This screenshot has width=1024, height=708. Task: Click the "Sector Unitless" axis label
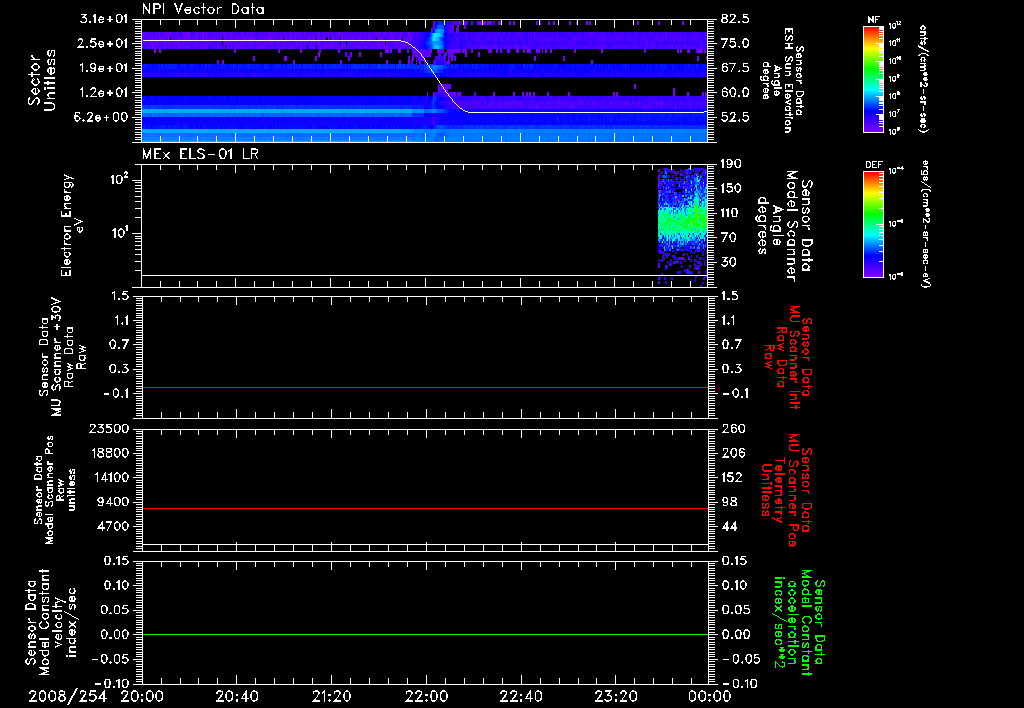click(42, 80)
